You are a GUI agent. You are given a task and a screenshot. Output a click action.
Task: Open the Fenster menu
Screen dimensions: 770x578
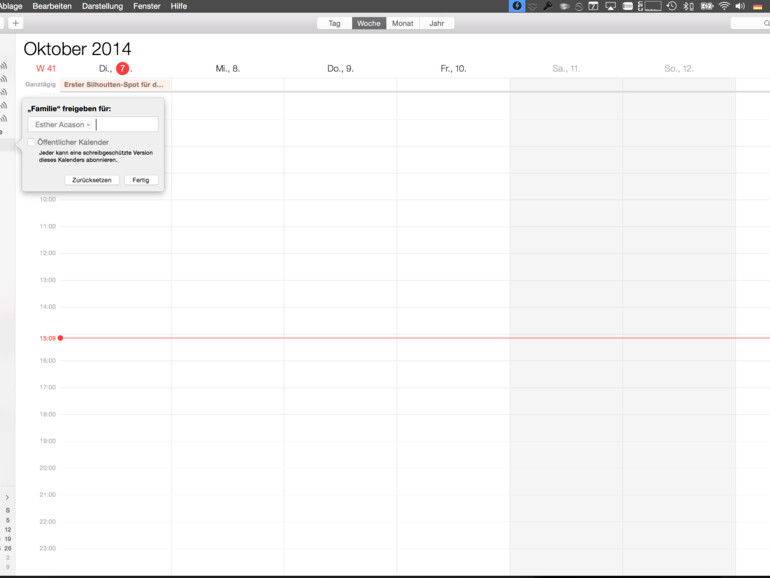point(147,6)
